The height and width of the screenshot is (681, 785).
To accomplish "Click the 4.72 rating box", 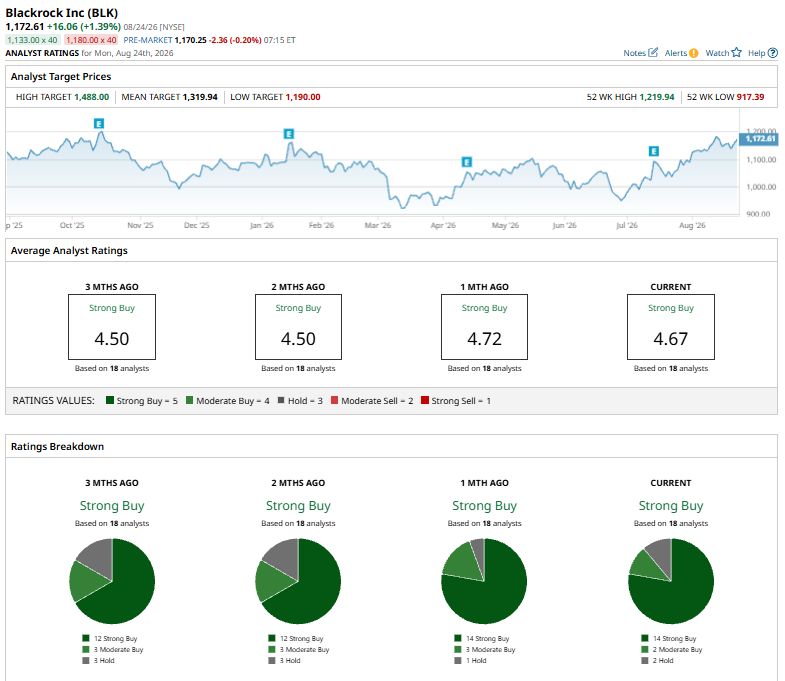I will pos(484,327).
